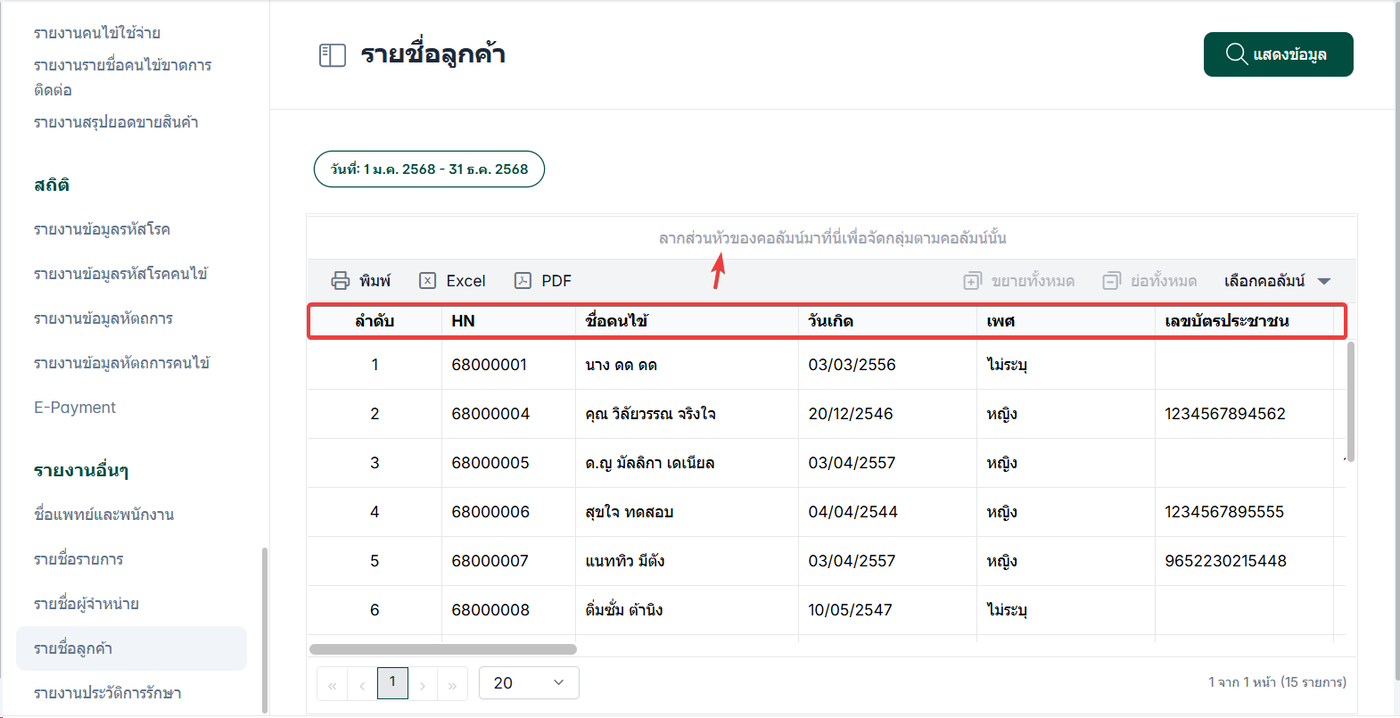Click HN cell 68000004
This screenshot has width=1400, height=718.
click(490, 413)
